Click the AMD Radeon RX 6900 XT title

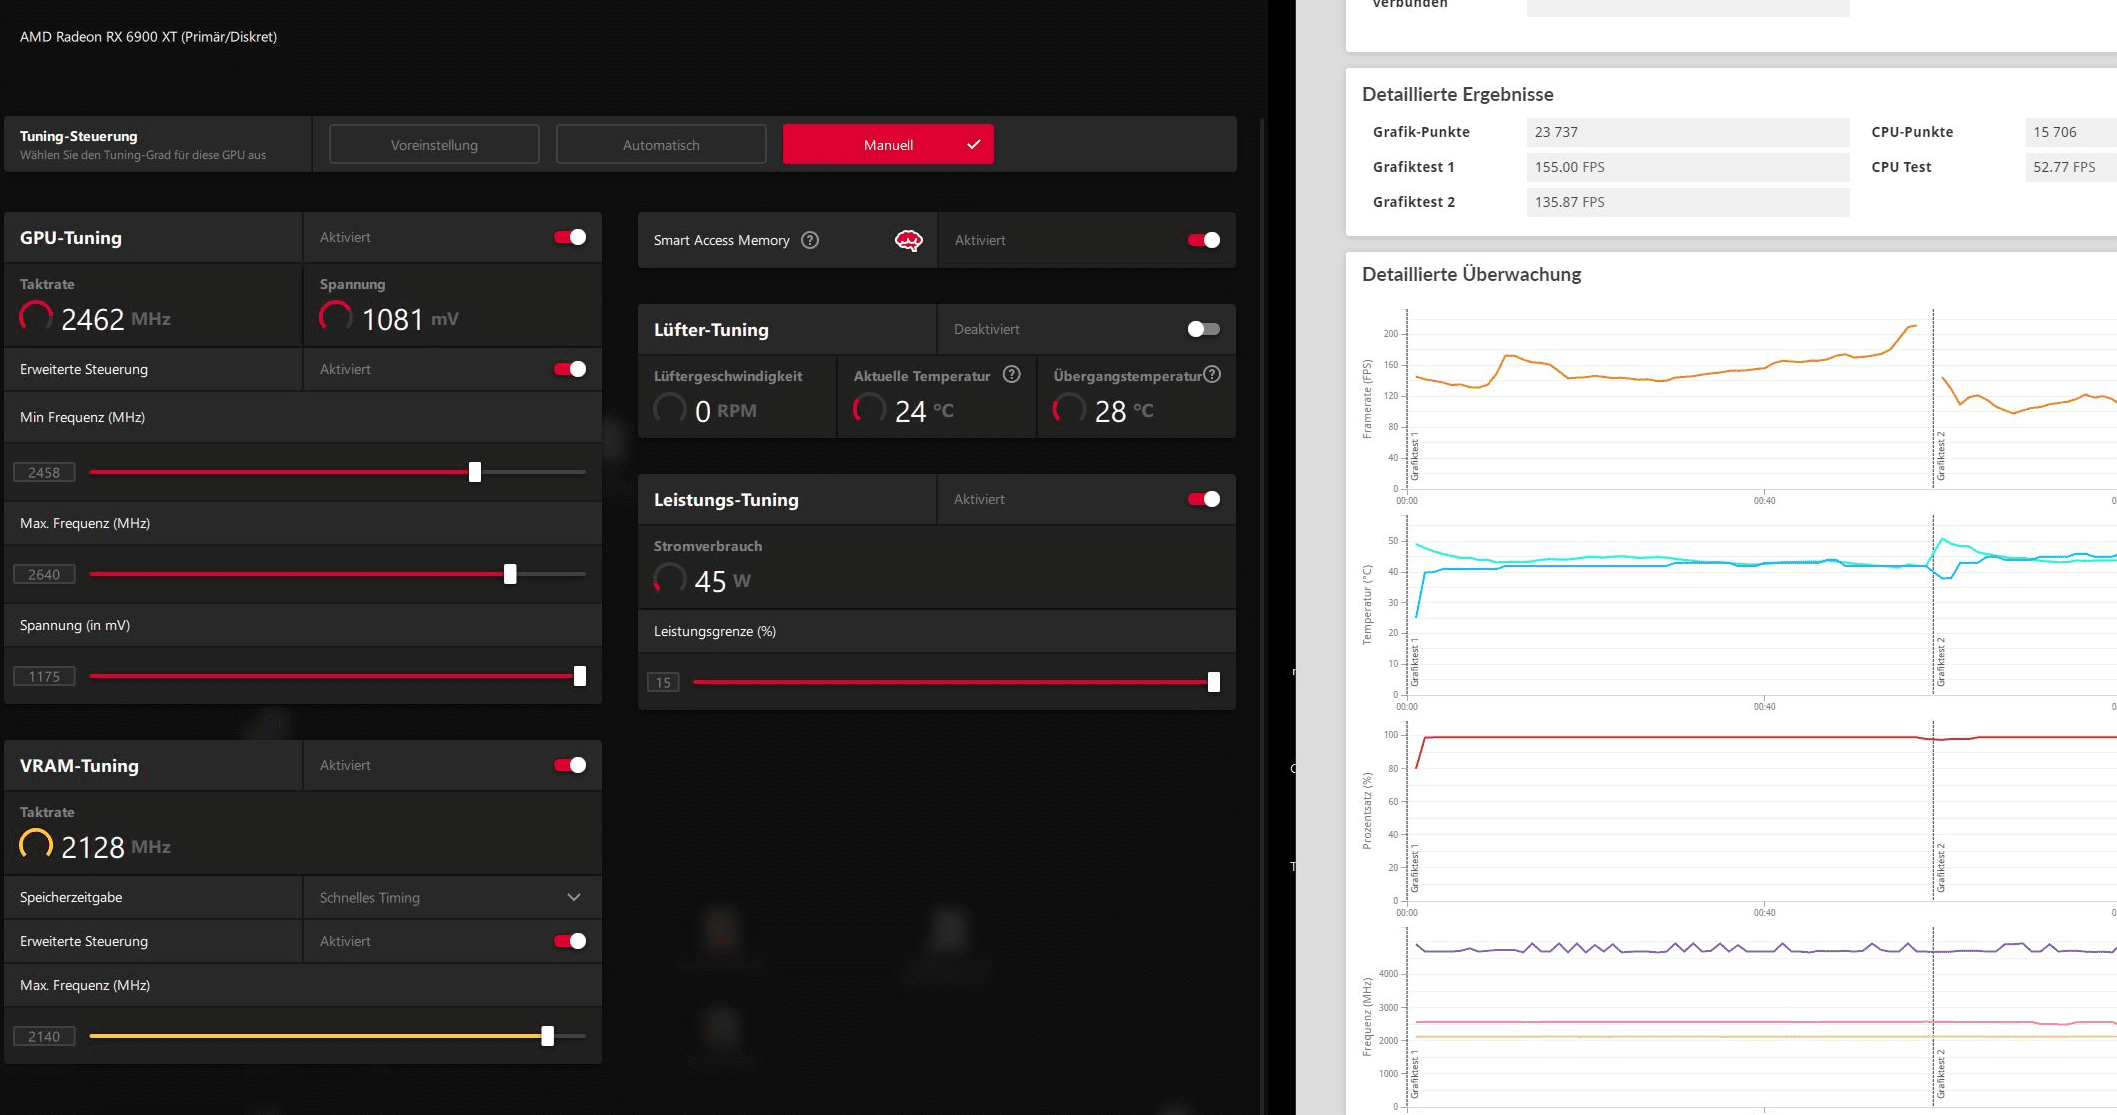148,37
